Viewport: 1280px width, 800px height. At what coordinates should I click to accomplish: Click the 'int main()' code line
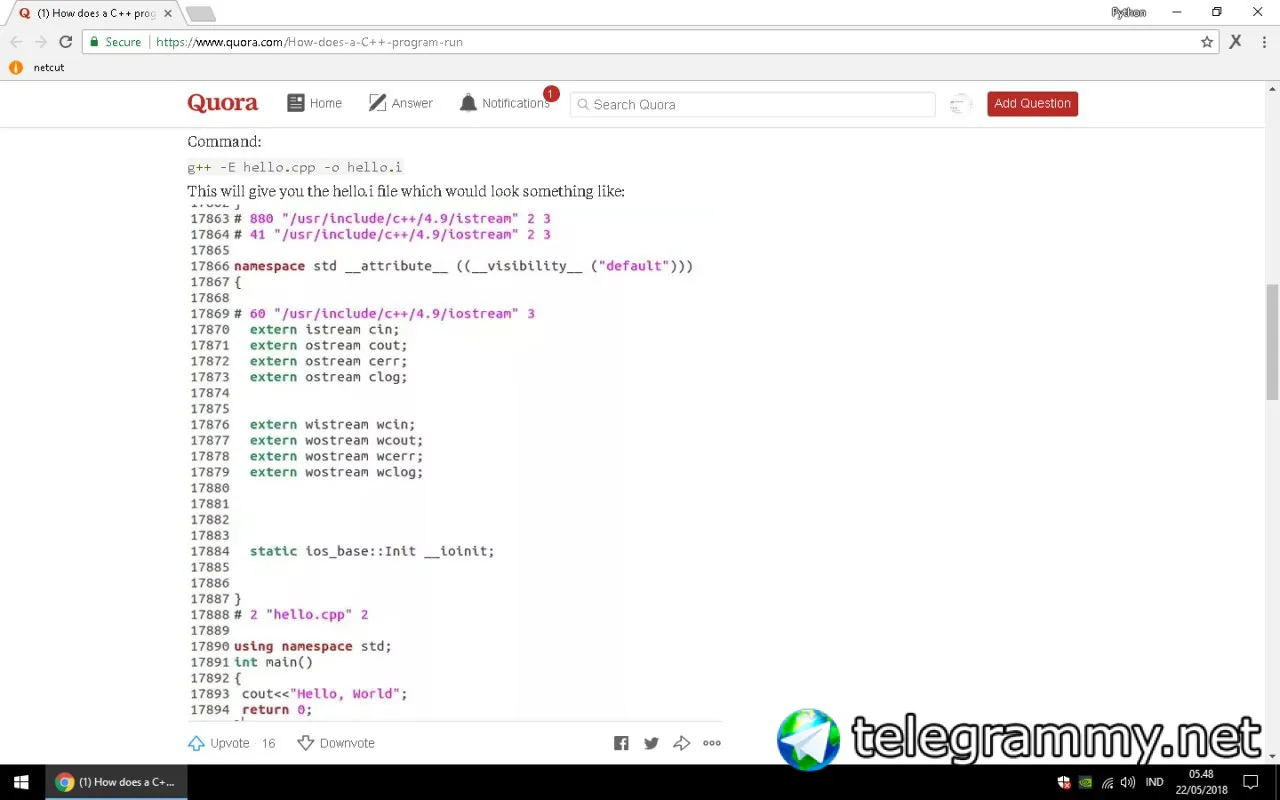pyautogui.click(x=273, y=662)
